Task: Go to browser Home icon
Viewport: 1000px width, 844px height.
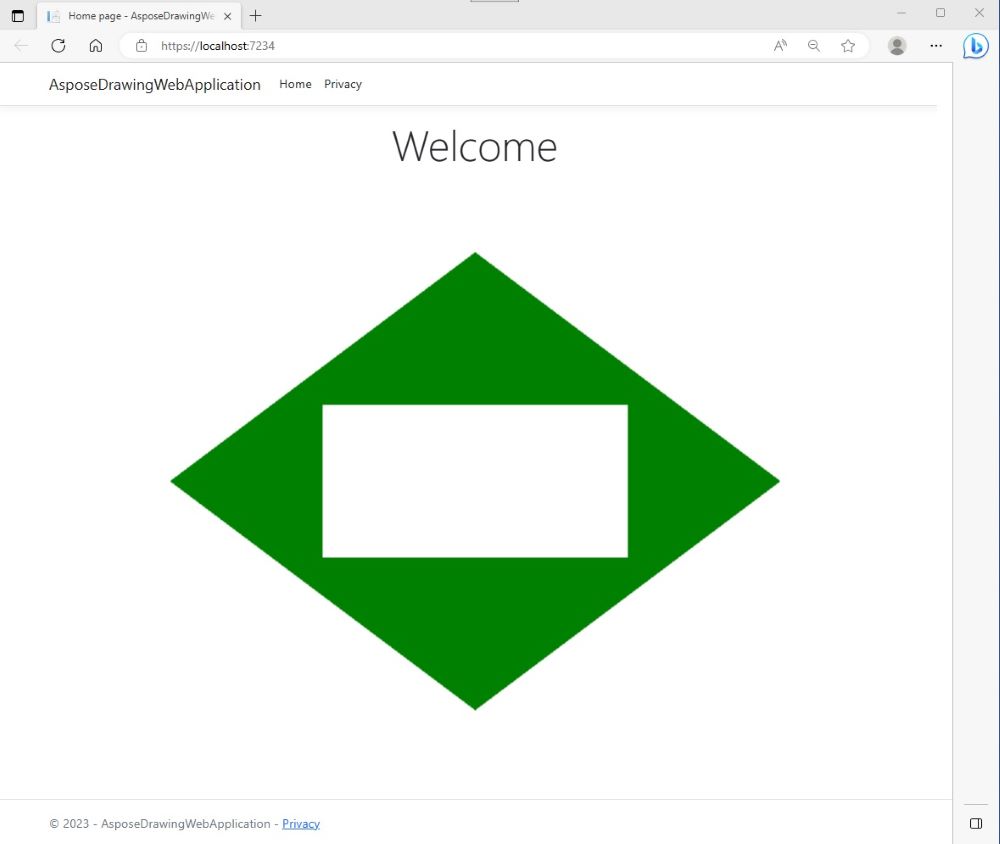Action: pos(96,46)
